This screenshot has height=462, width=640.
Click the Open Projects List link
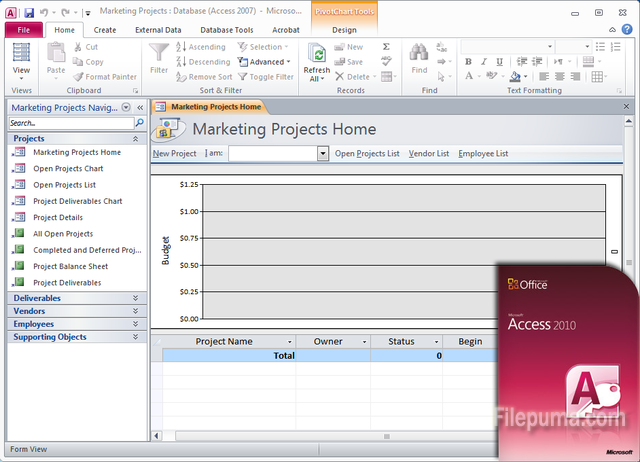coord(366,154)
